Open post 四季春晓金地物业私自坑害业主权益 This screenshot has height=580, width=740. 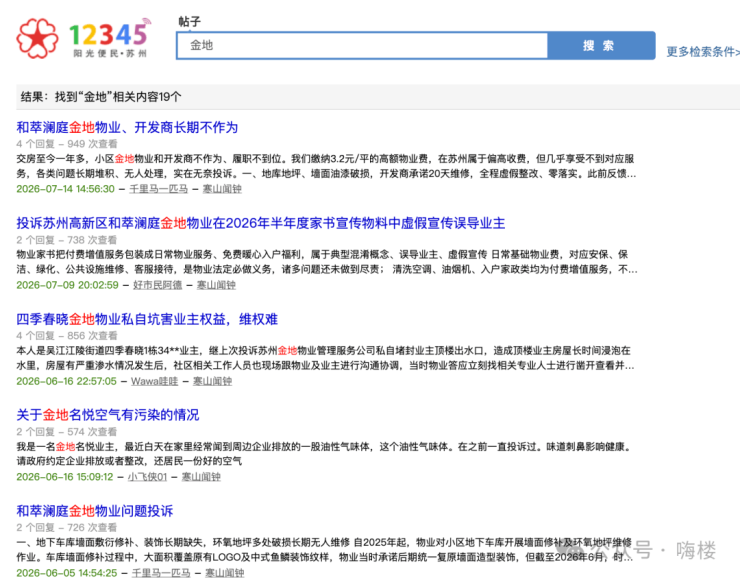(x=147, y=319)
